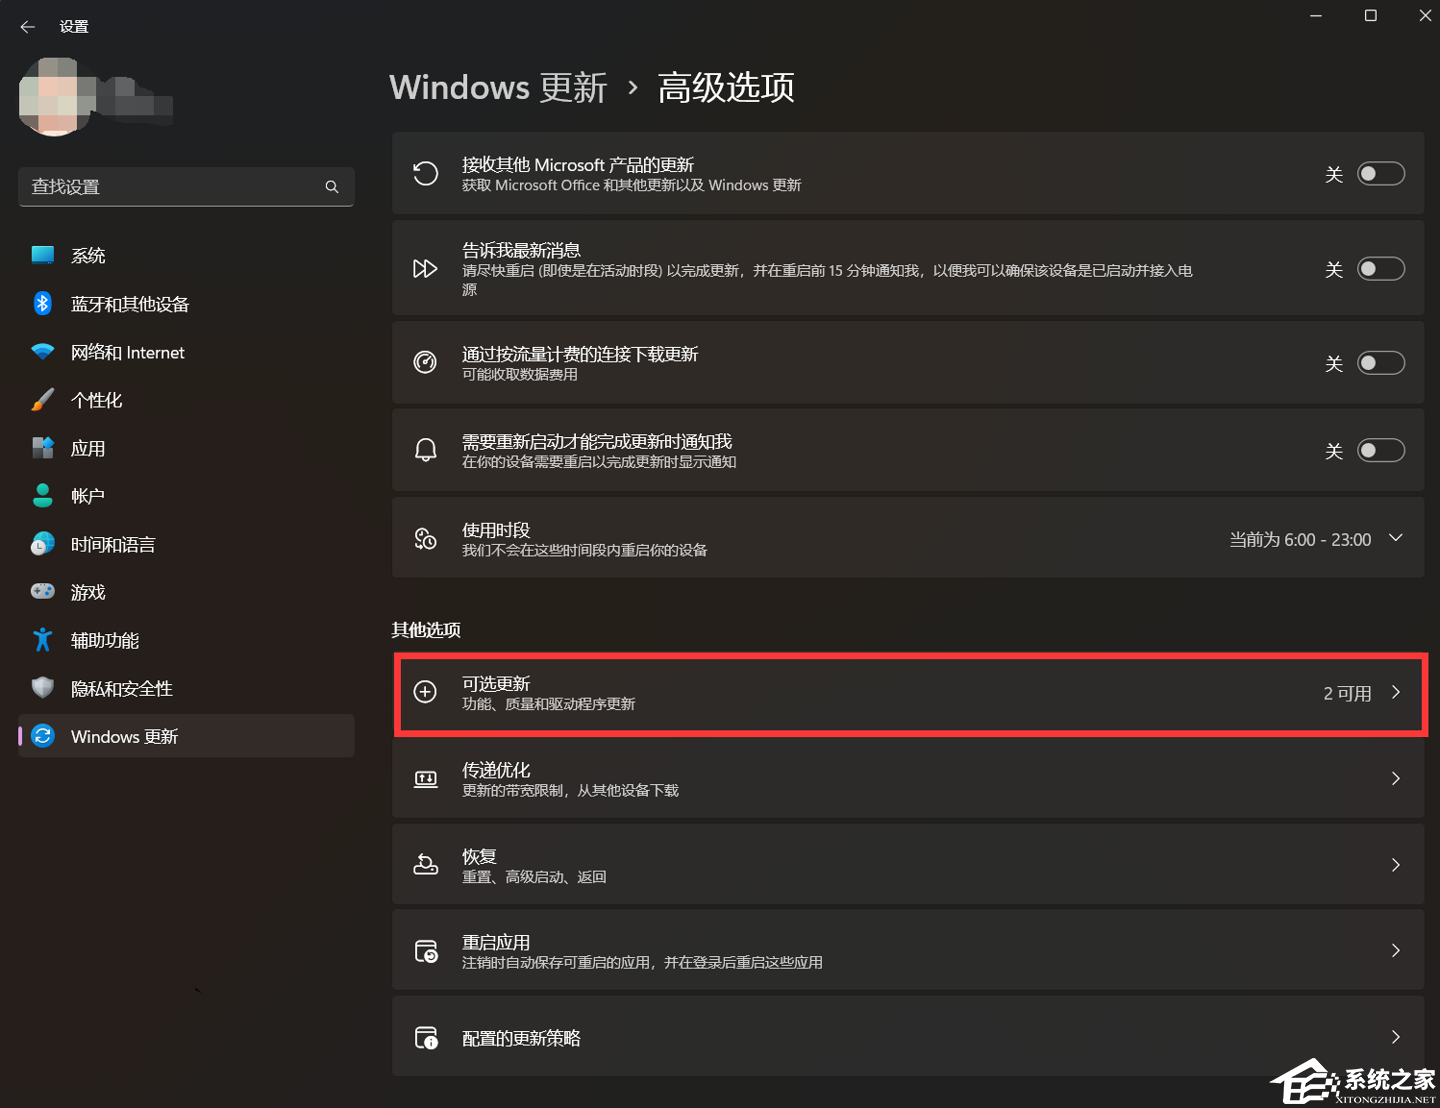The width and height of the screenshot is (1440, 1108).
Task: Toggle 通过按流量计费的连接下载更新 switch
Action: click(x=1381, y=363)
